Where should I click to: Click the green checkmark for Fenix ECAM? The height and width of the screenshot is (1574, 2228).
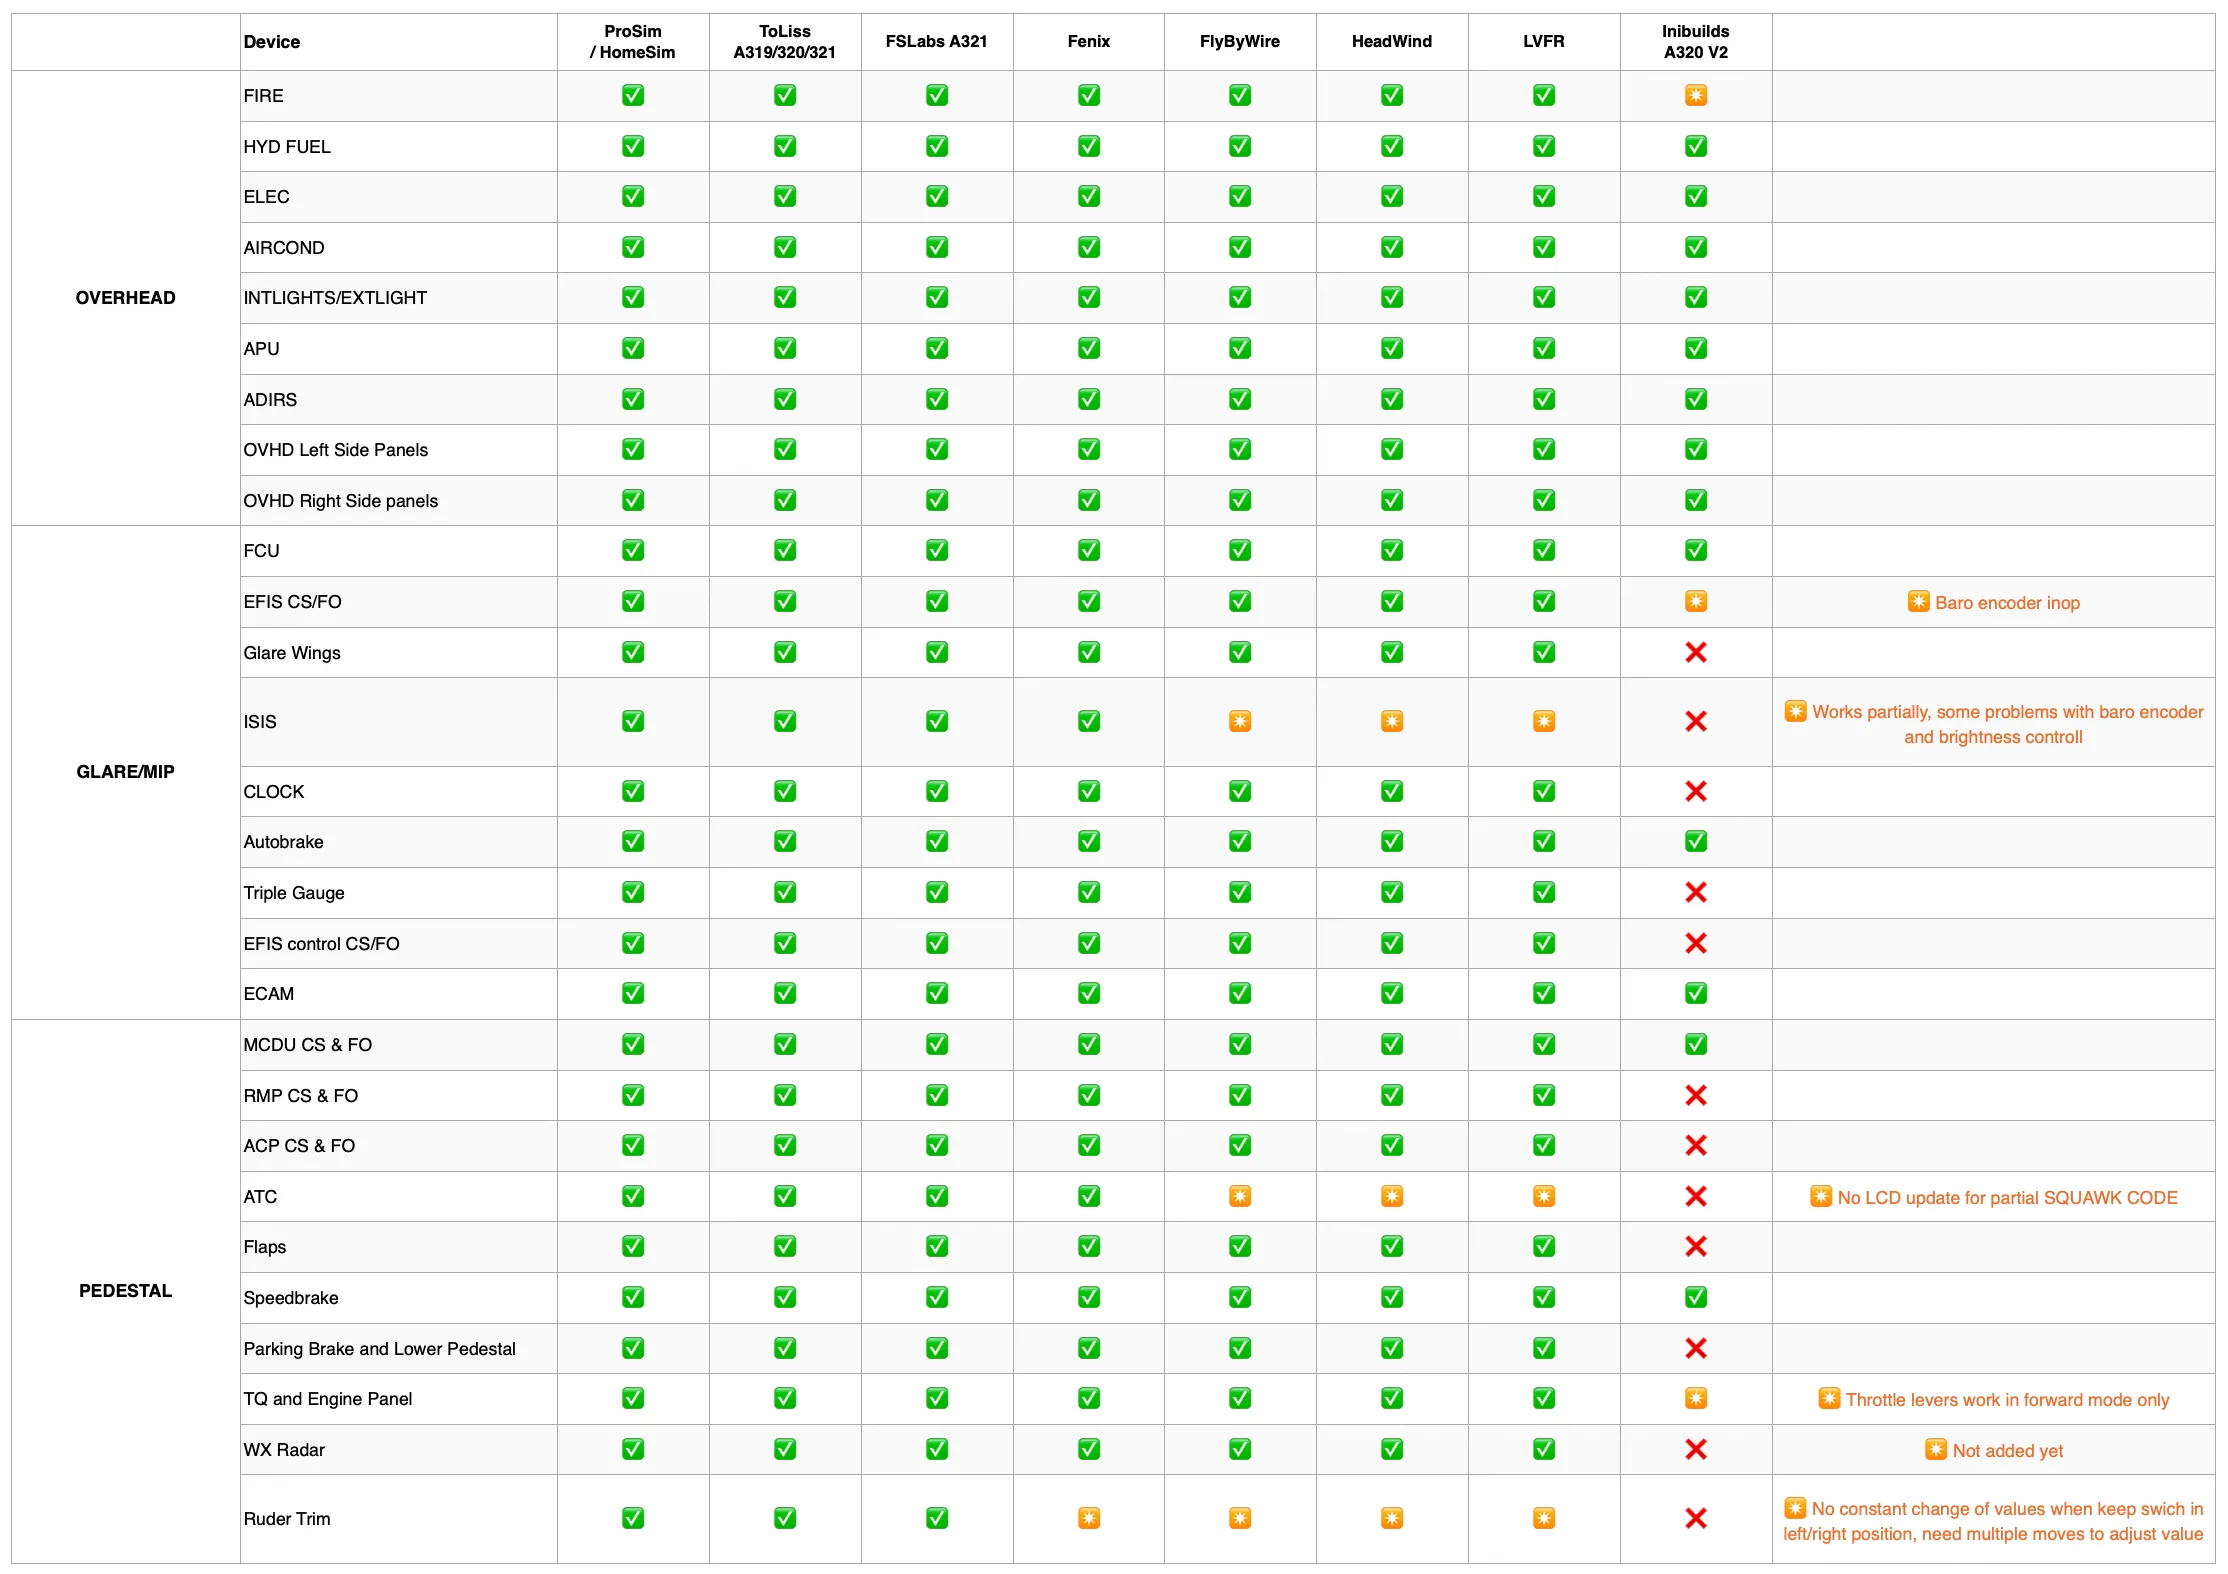(x=1088, y=993)
